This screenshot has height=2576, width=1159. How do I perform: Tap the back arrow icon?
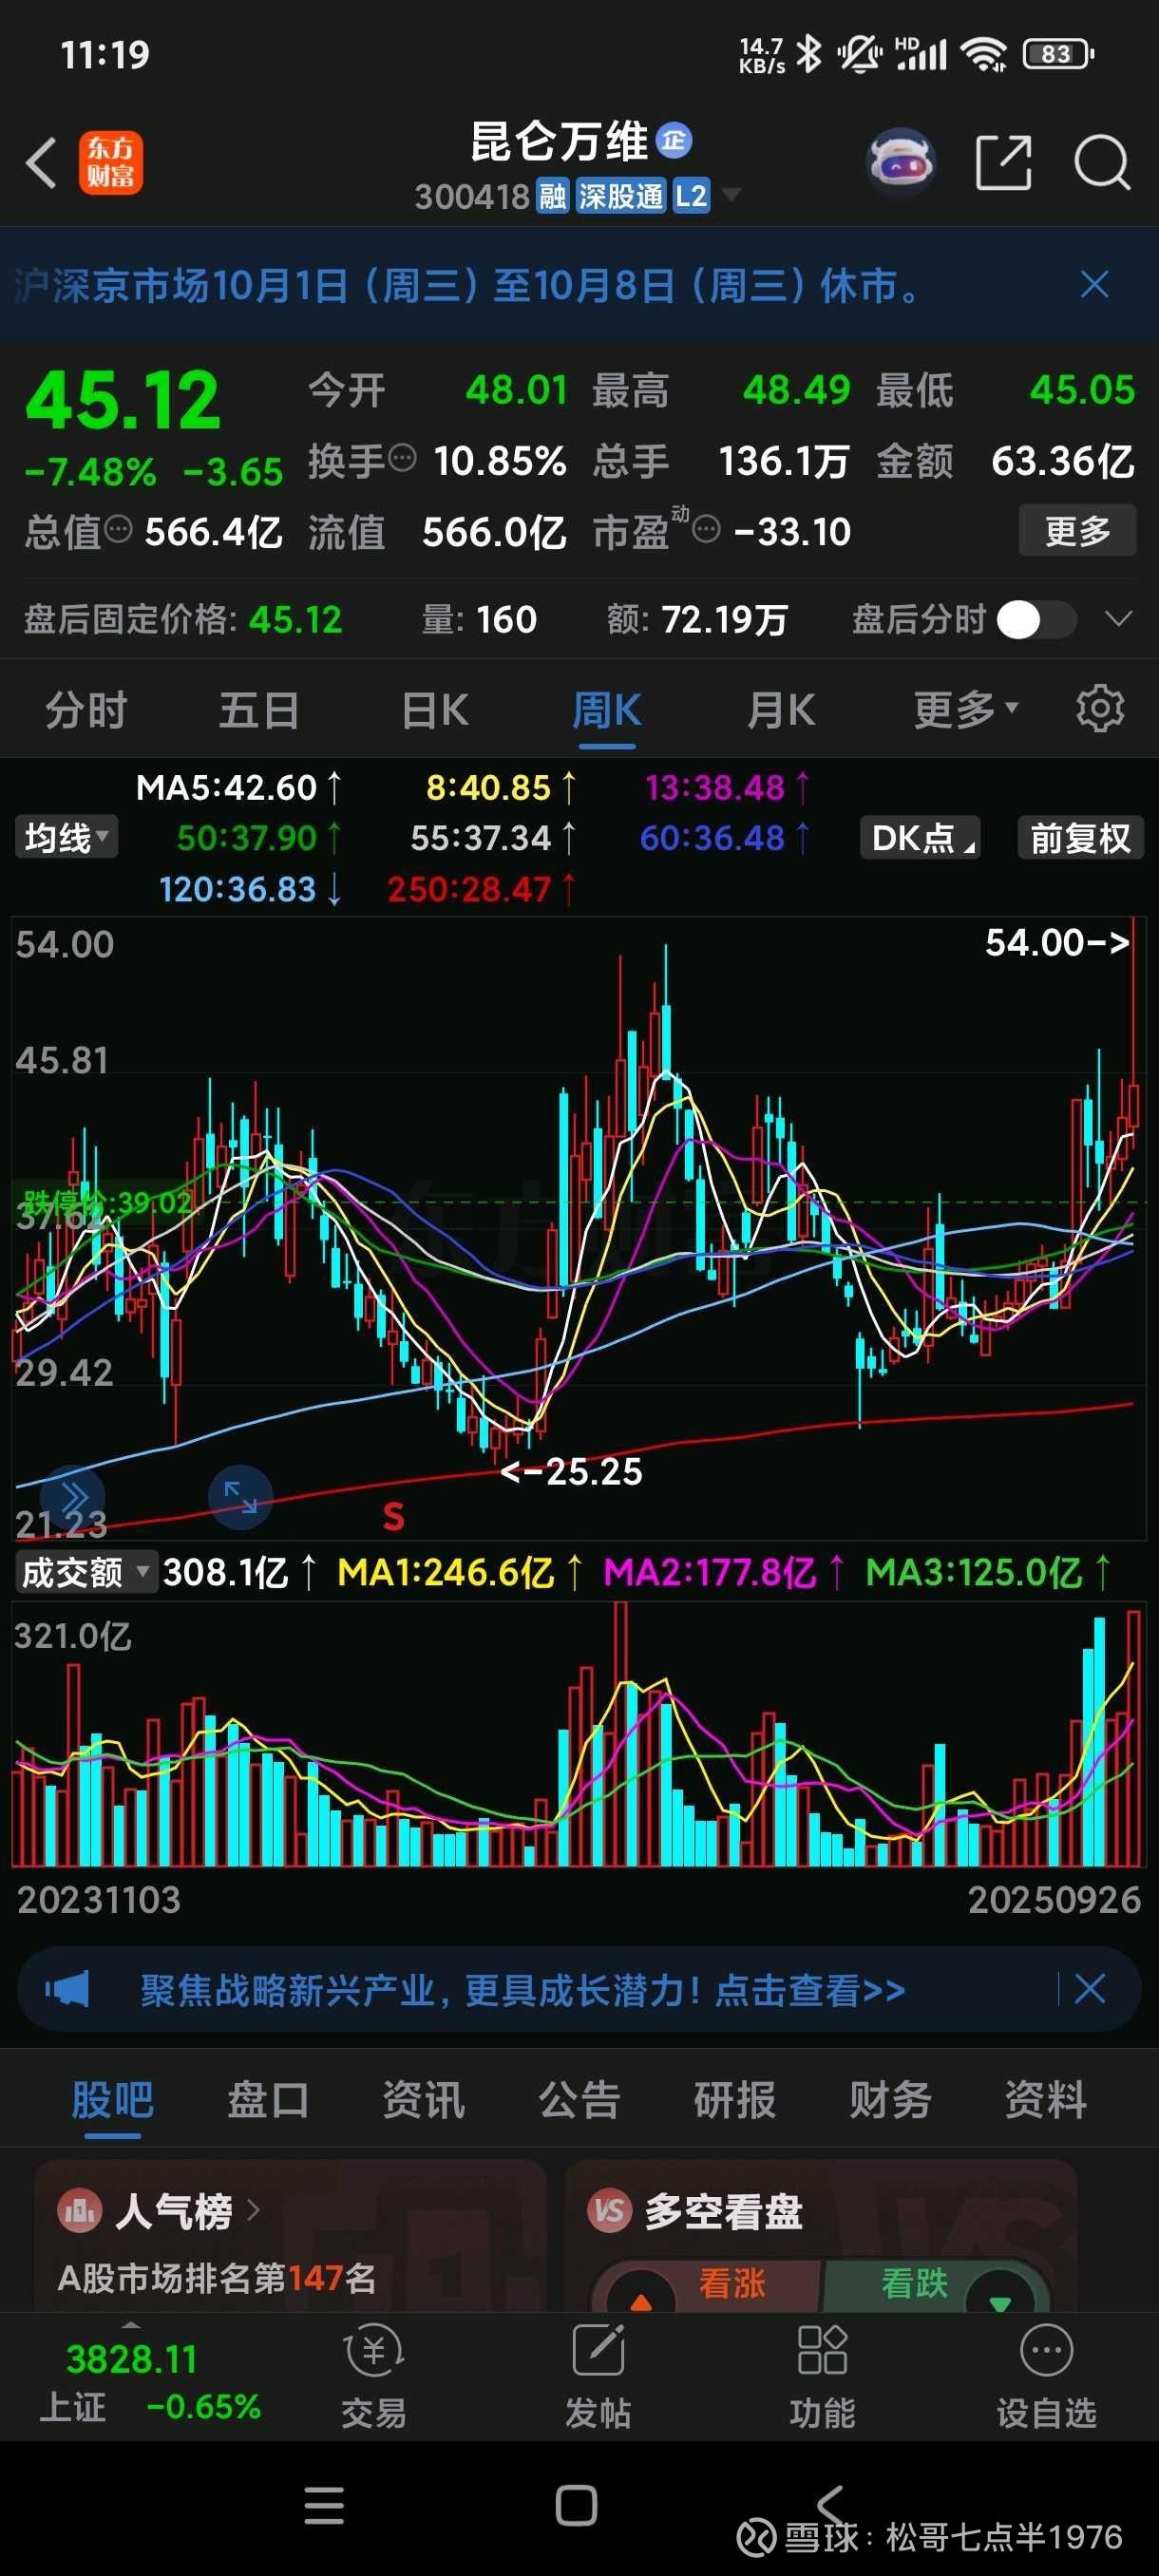tap(41, 162)
